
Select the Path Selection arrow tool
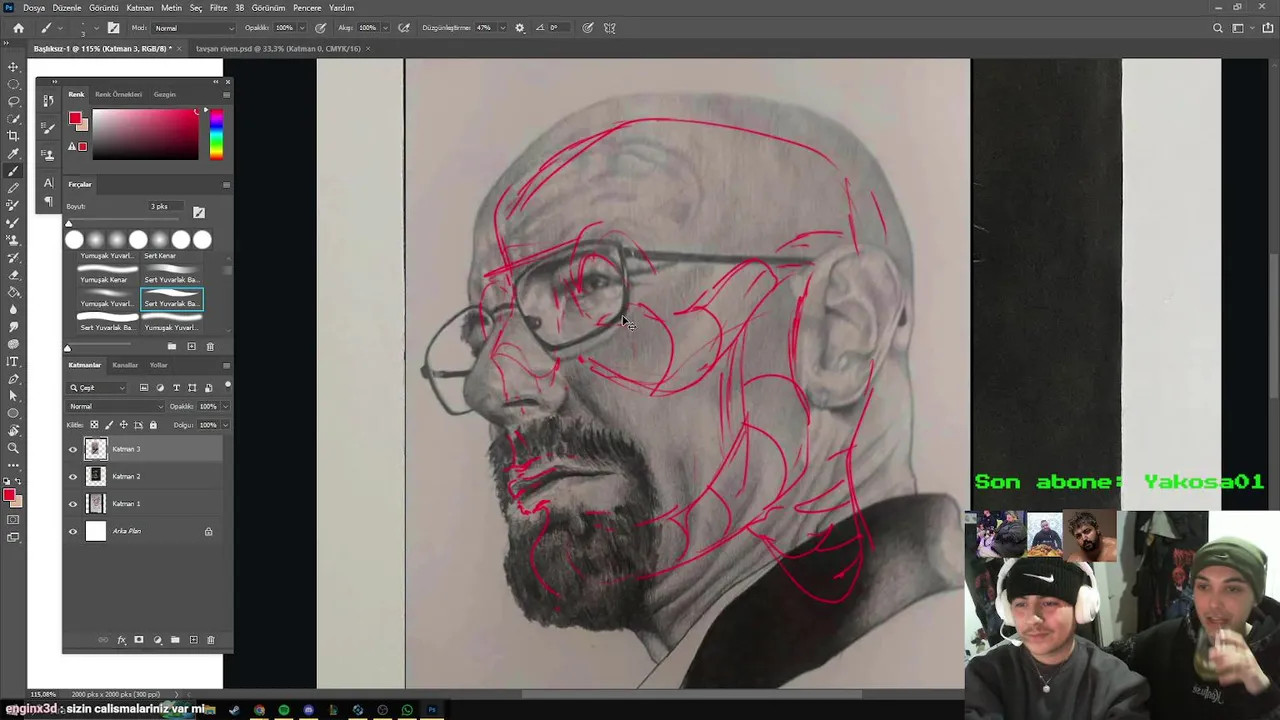13,396
